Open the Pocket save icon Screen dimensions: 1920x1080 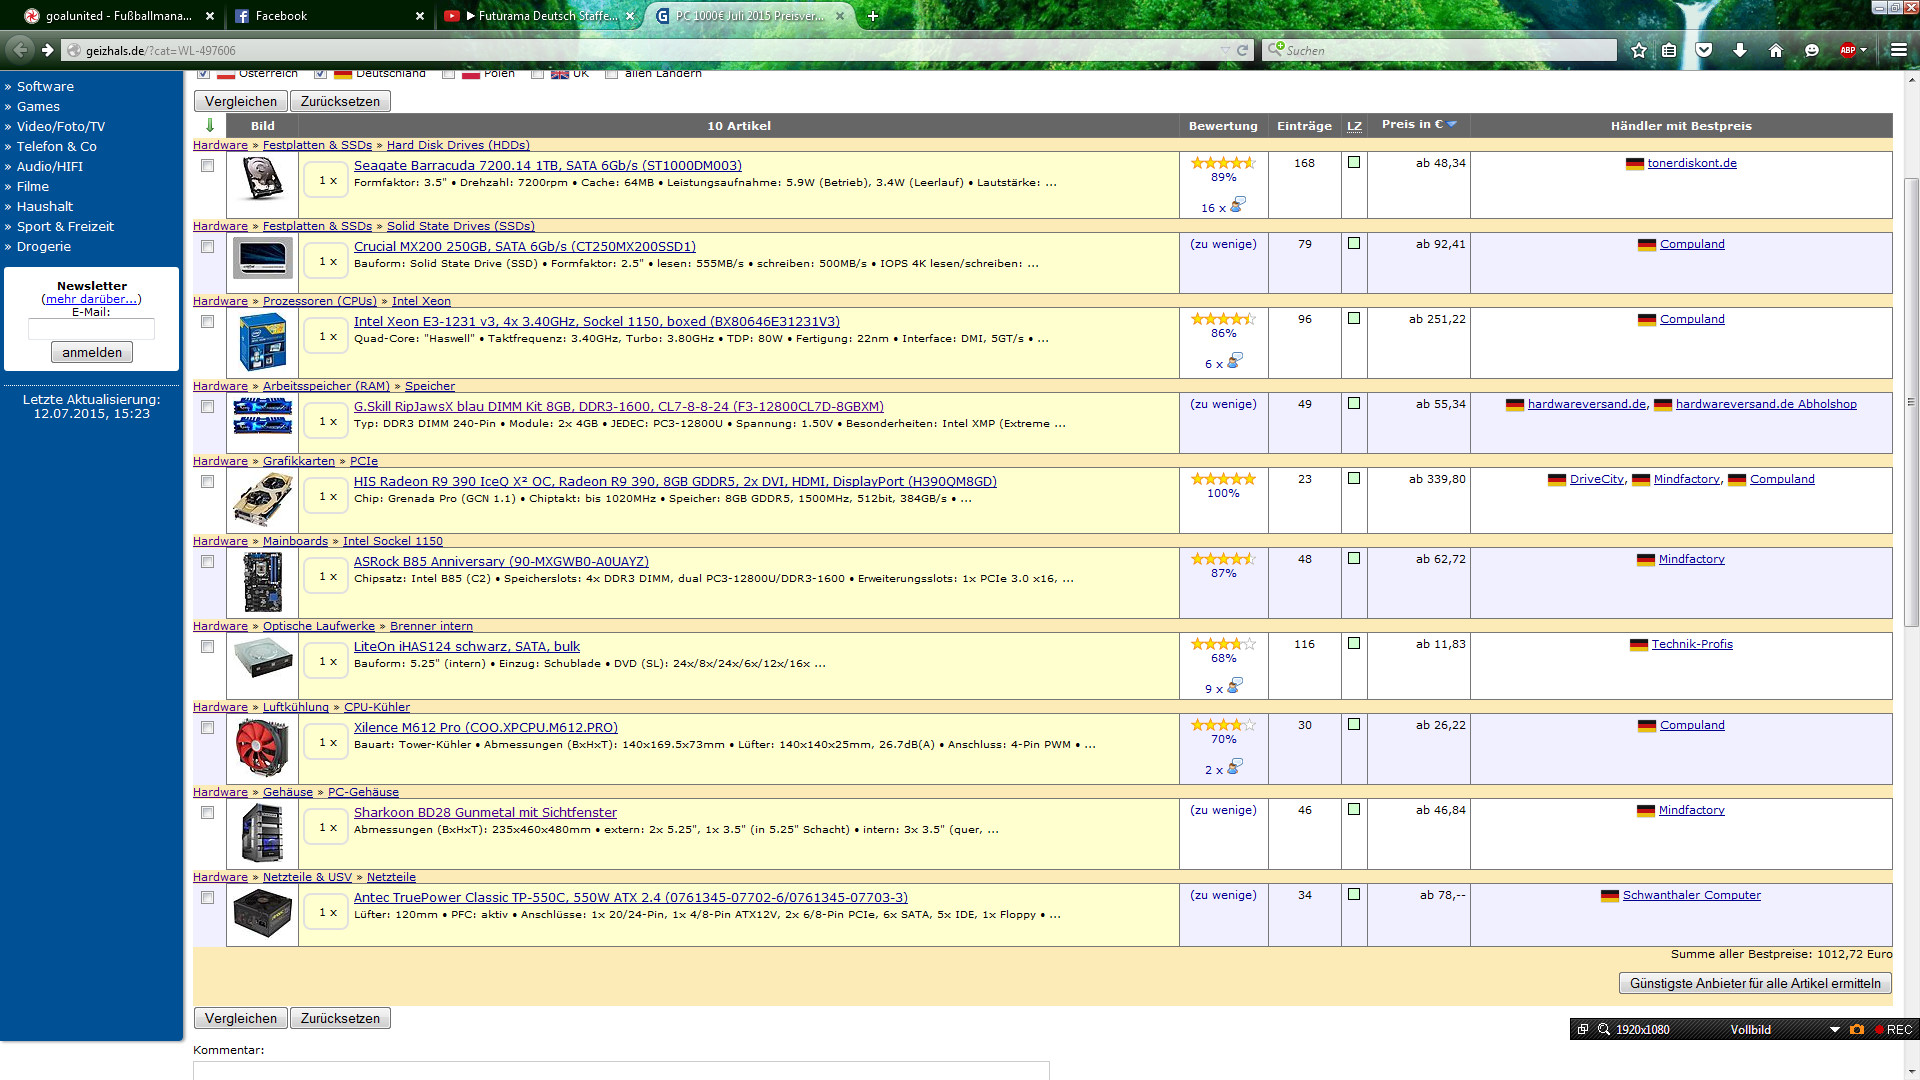coord(1705,50)
